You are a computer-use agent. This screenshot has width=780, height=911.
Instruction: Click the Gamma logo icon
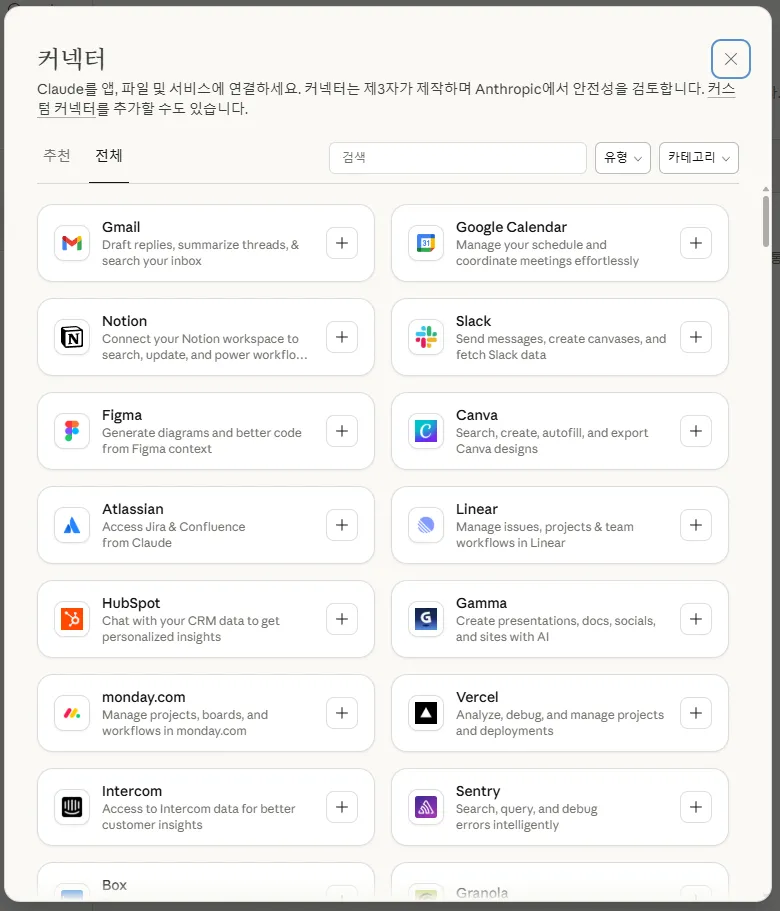pyautogui.click(x=426, y=619)
